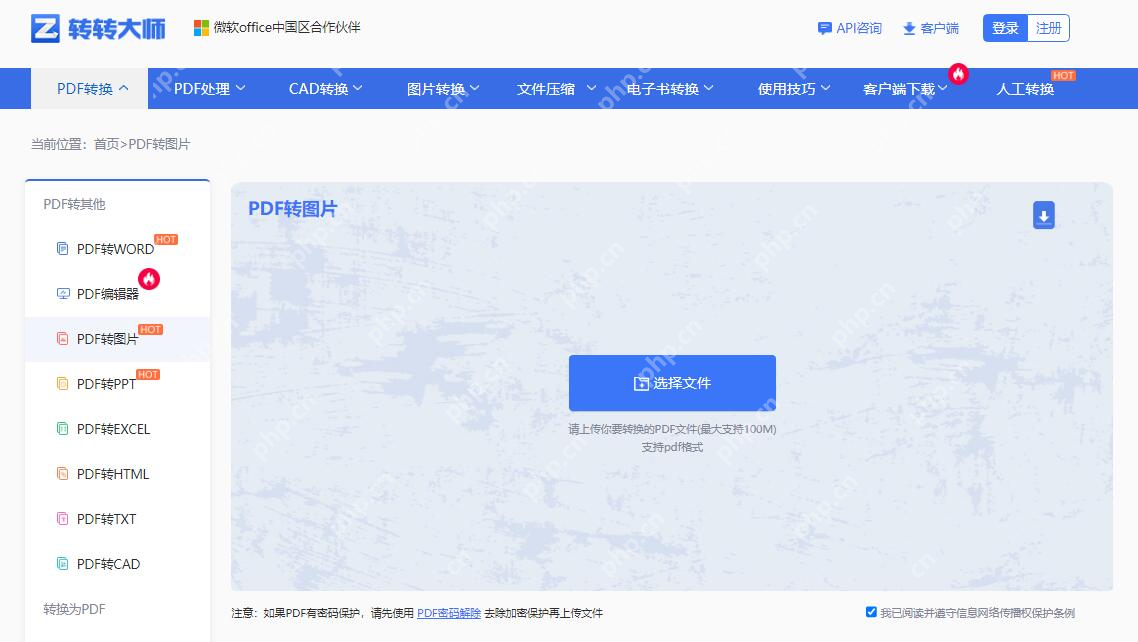Viewport: 1138px width, 642px height.
Task: Click the 客户端 download icon in the header
Action: tap(909, 29)
